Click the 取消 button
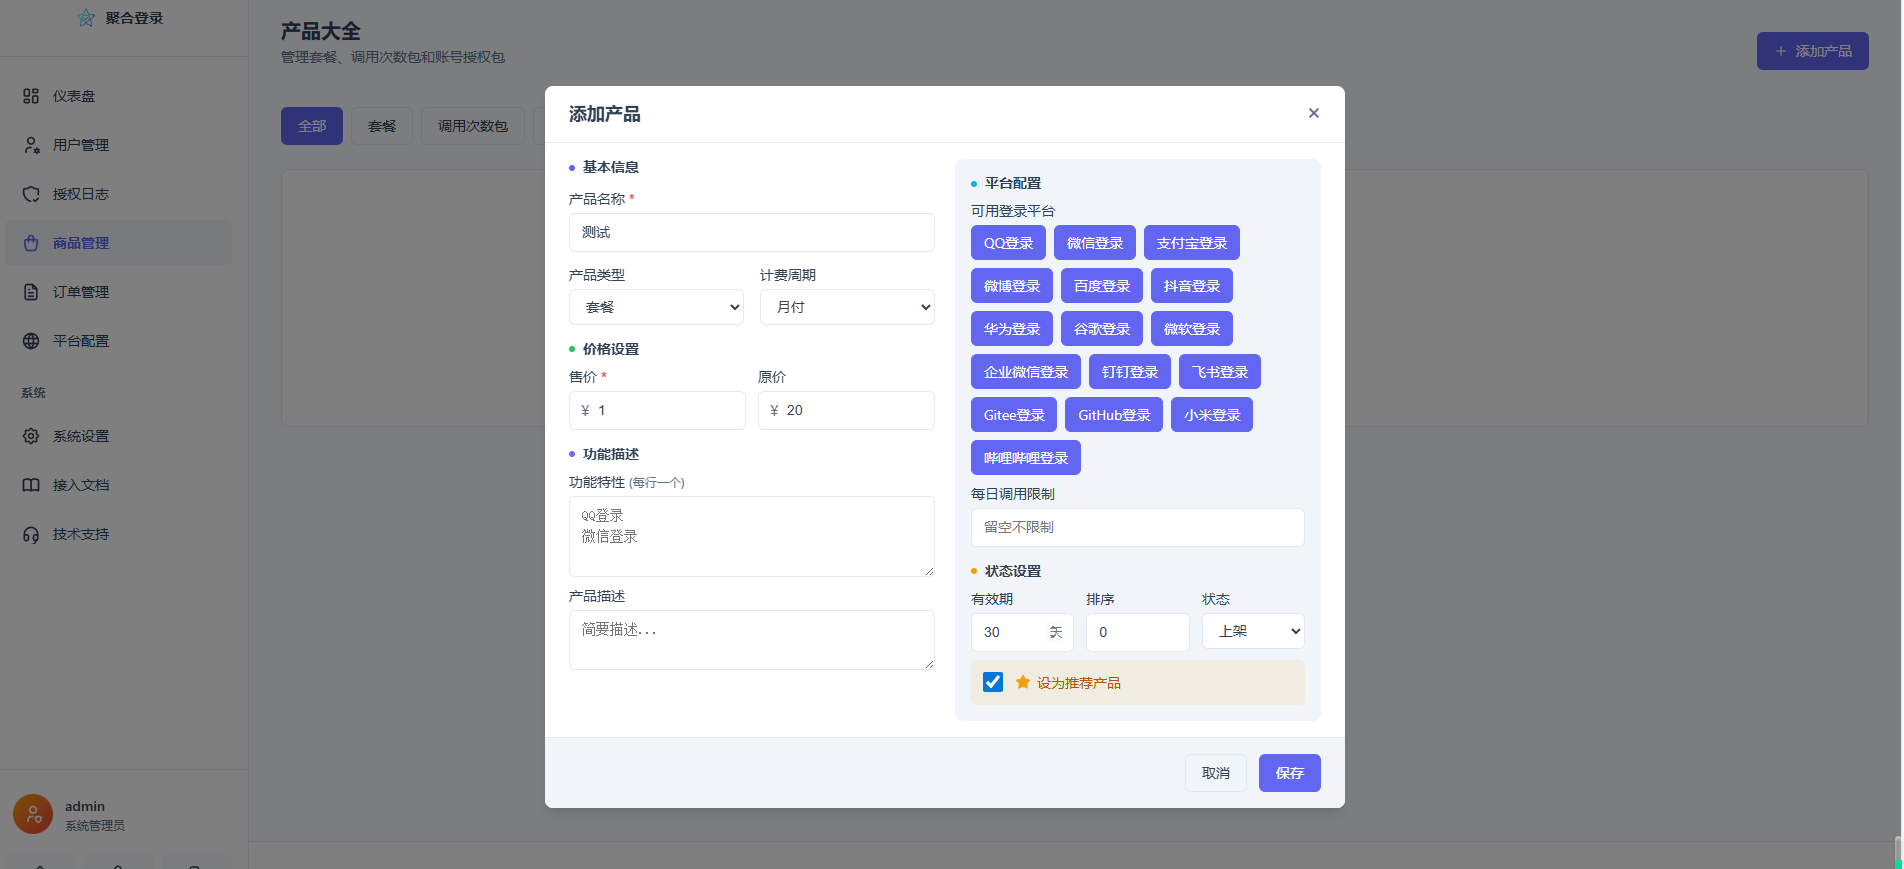1904x869 pixels. coord(1216,773)
